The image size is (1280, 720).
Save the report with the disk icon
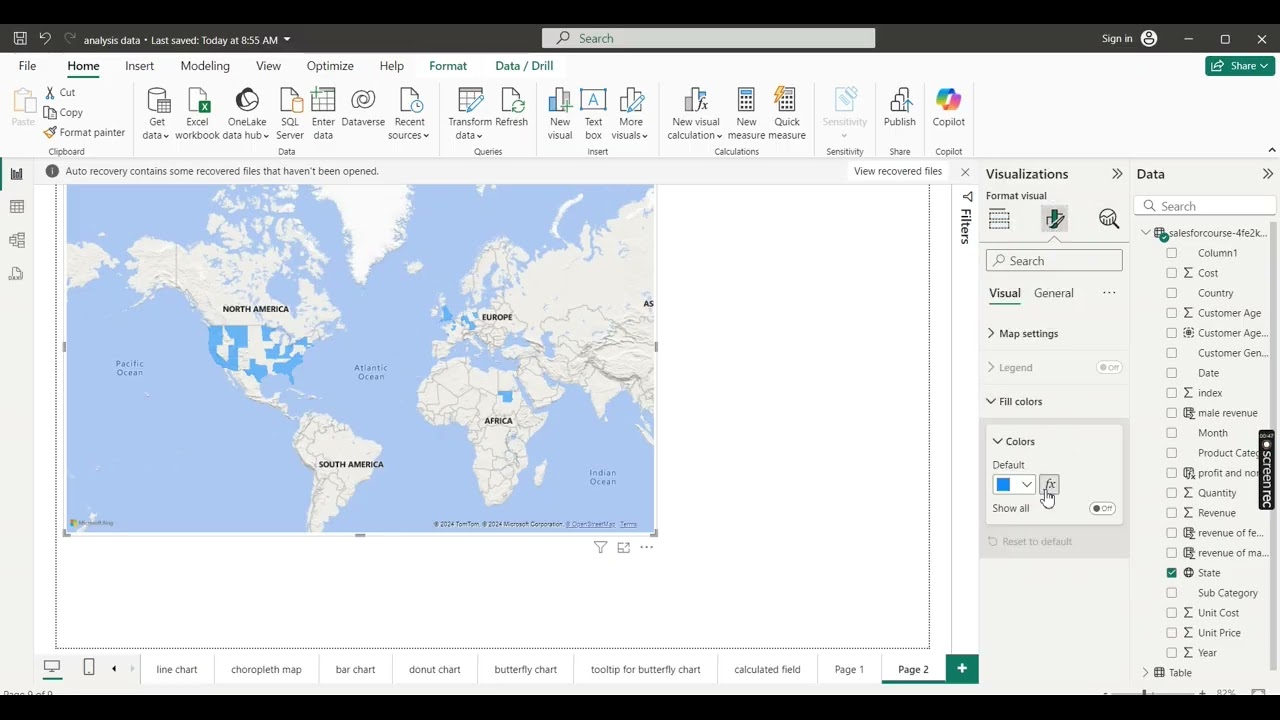click(x=20, y=39)
